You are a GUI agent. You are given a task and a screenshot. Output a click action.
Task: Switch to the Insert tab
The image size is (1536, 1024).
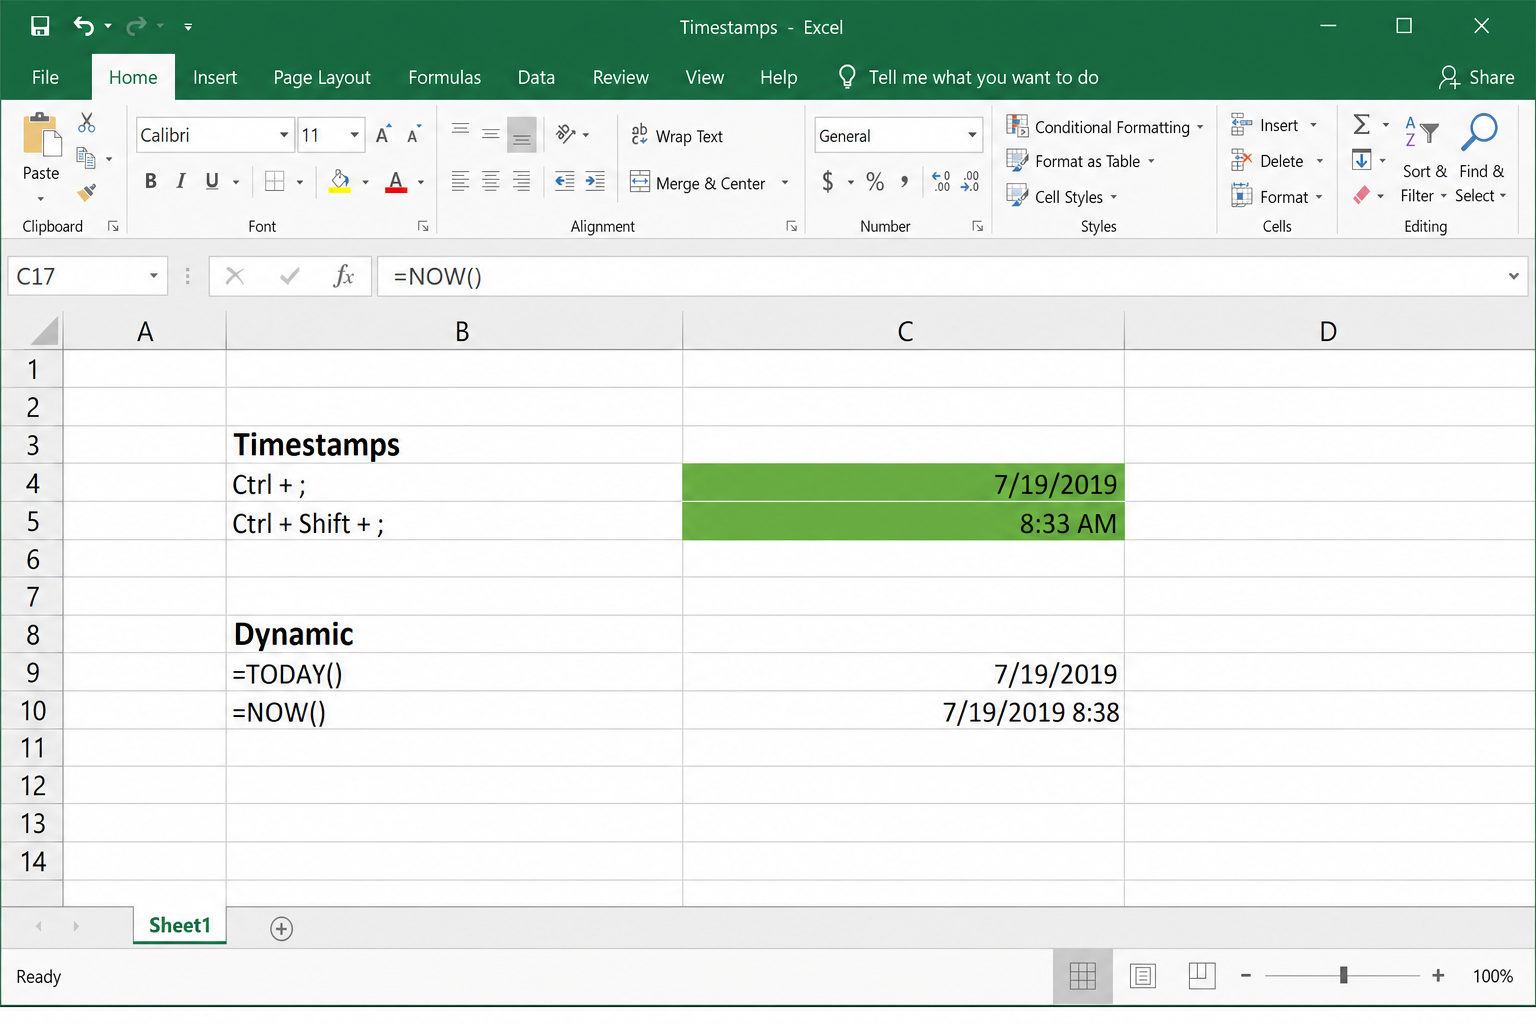click(215, 77)
